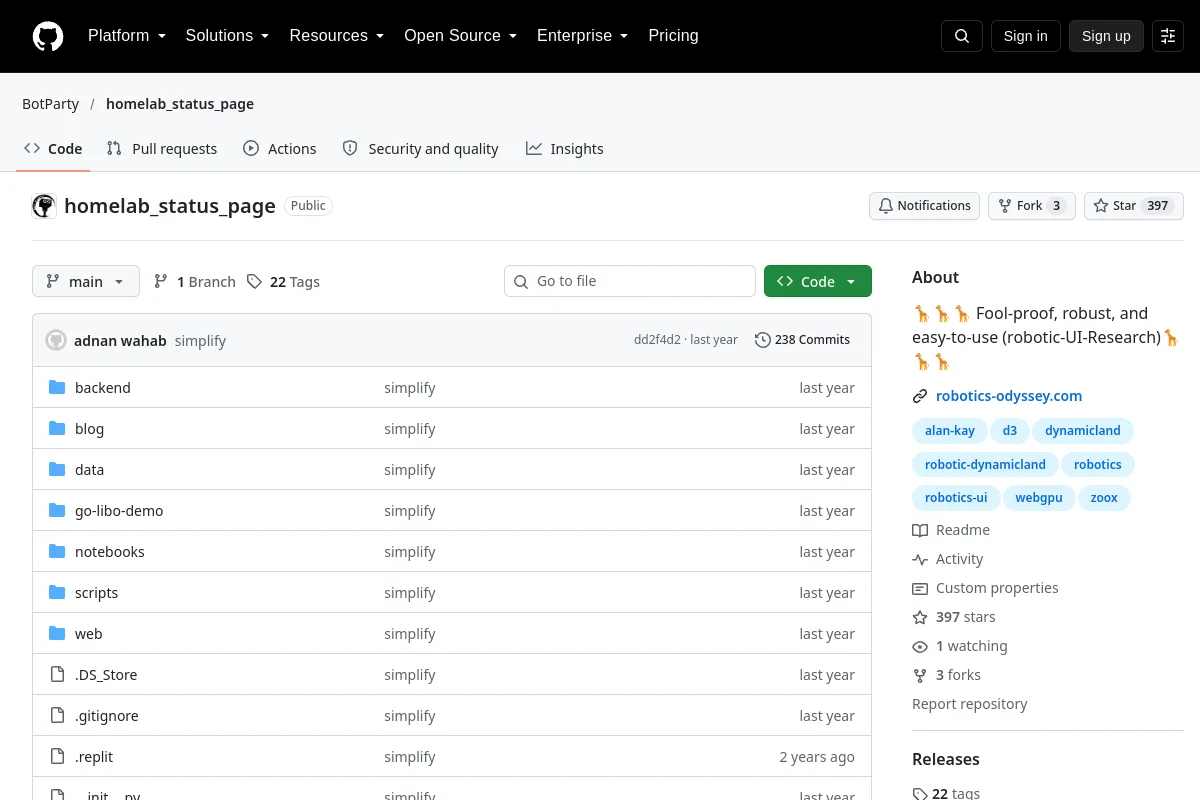Image resolution: width=1200 pixels, height=800 pixels.
Task: Switch to the Pull requests tab
Action: coord(162,148)
